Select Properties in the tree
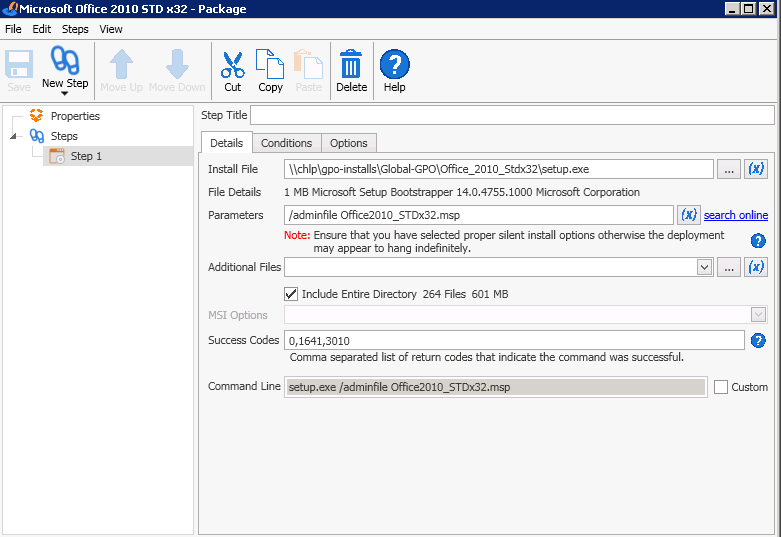The height and width of the screenshot is (537, 781). point(75,116)
